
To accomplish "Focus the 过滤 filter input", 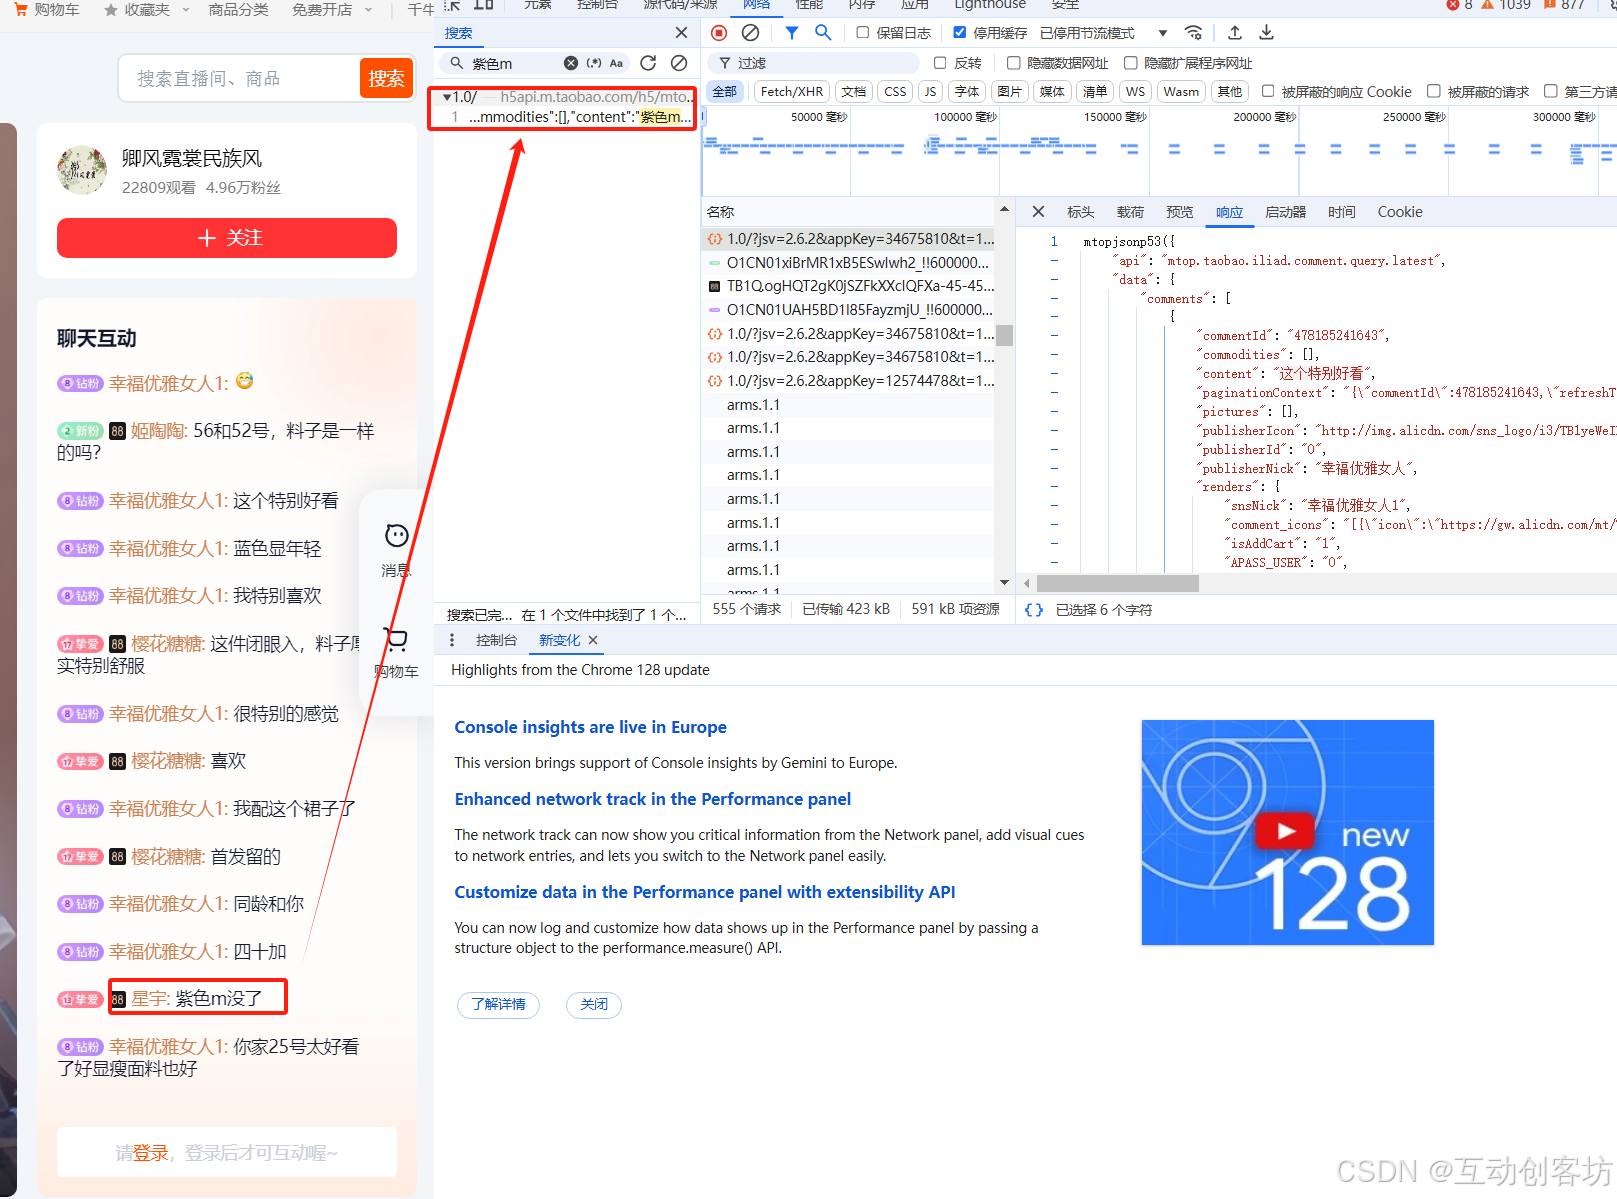I will pos(812,63).
